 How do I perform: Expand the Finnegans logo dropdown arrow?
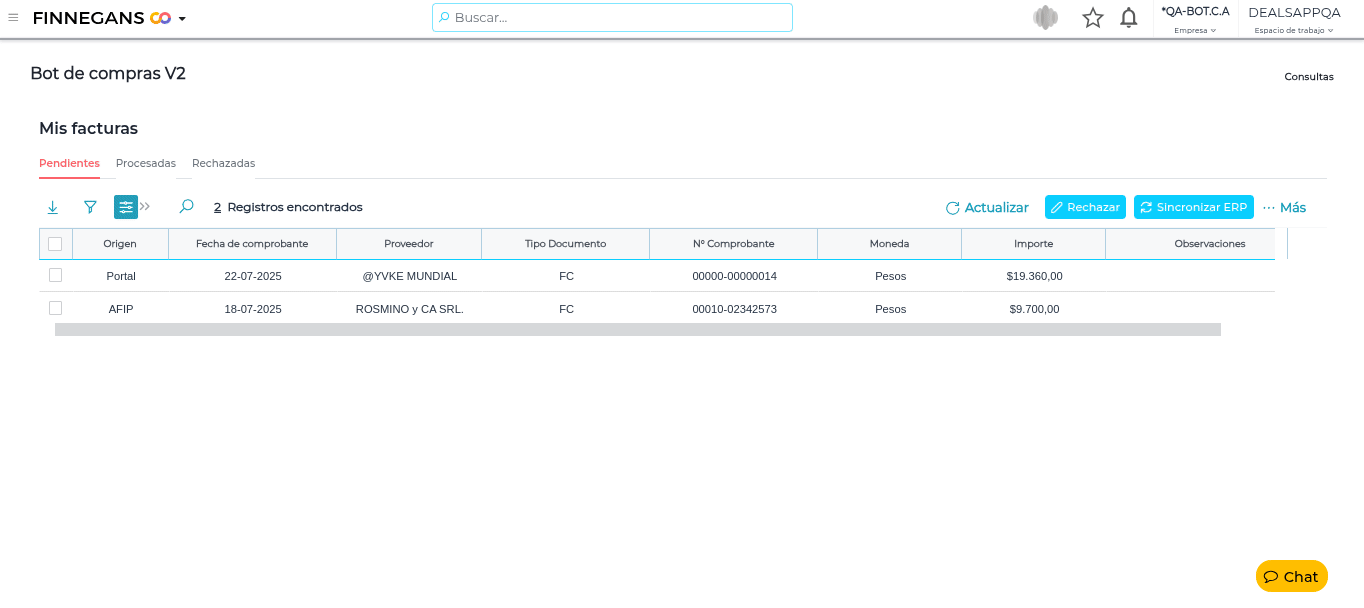point(182,18)
